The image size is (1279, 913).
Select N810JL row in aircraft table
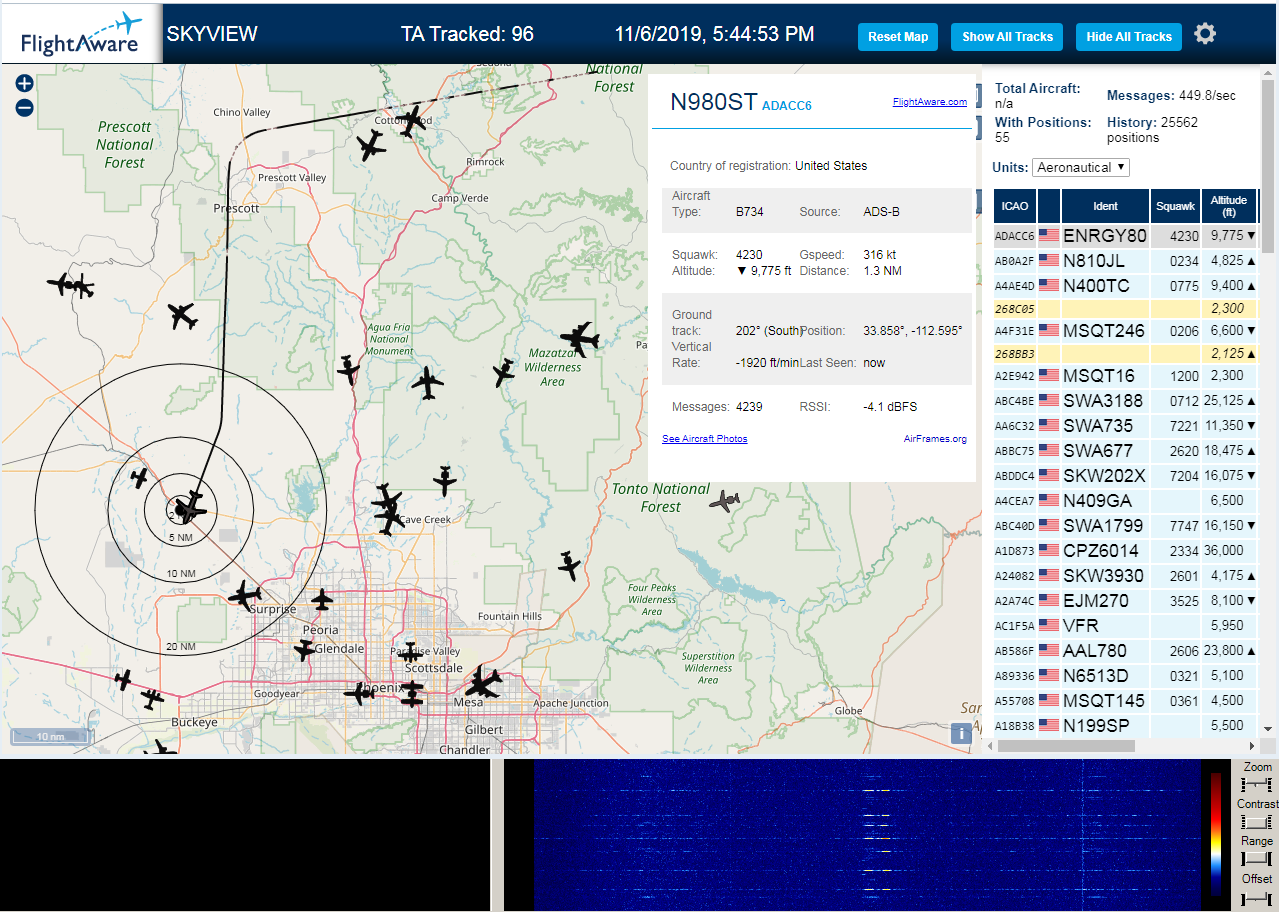1125,261
